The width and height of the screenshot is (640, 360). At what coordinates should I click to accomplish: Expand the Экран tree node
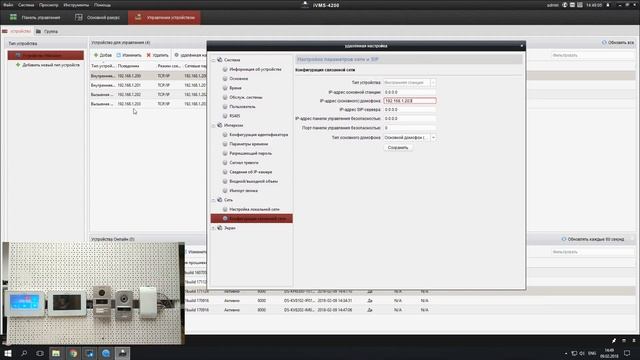pos(213,228)
